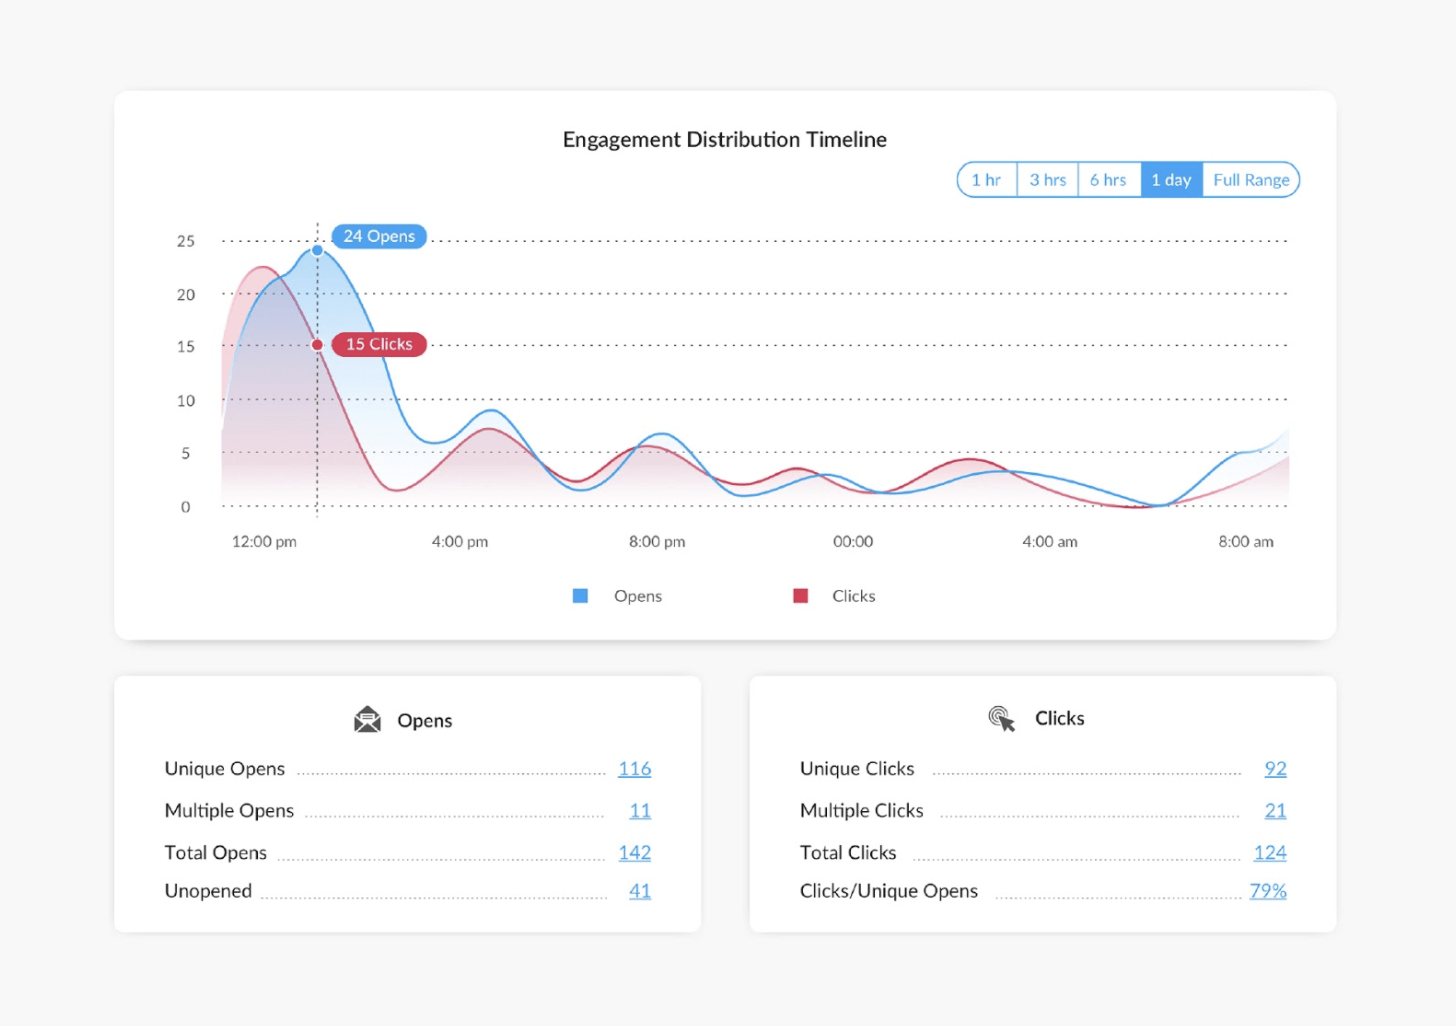Click the Clicks cursor icon
The image size is (1456, 1026).
pos(1002,717)
